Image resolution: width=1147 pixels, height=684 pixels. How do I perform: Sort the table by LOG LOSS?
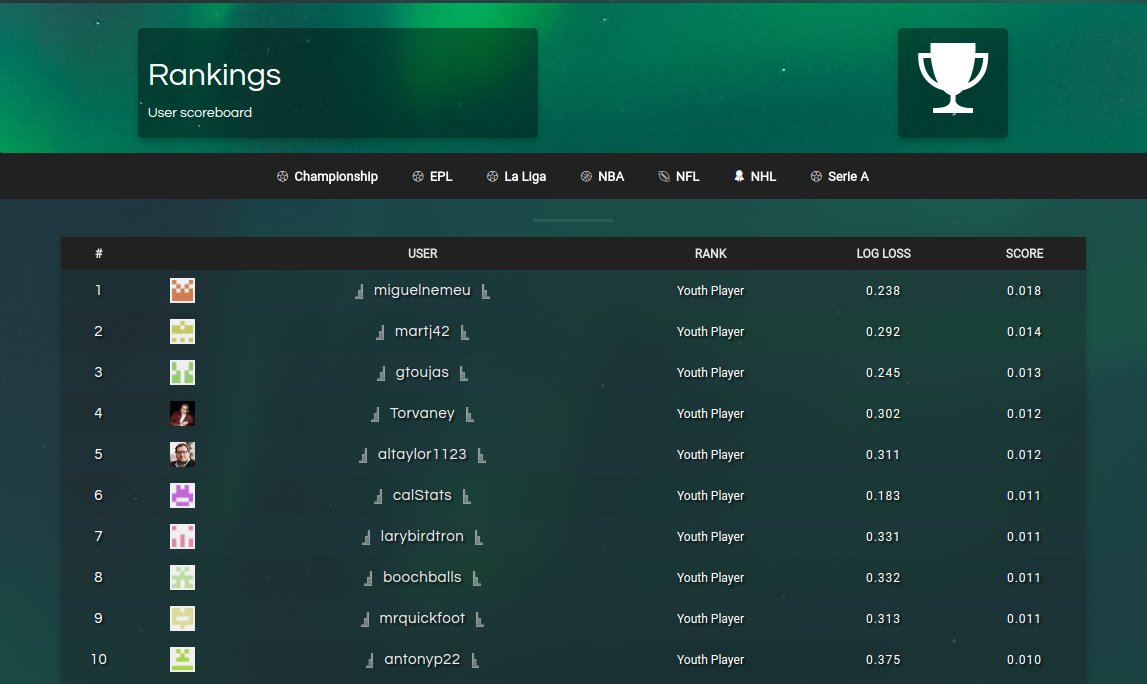pyautogui.click(x=883, y=253)
